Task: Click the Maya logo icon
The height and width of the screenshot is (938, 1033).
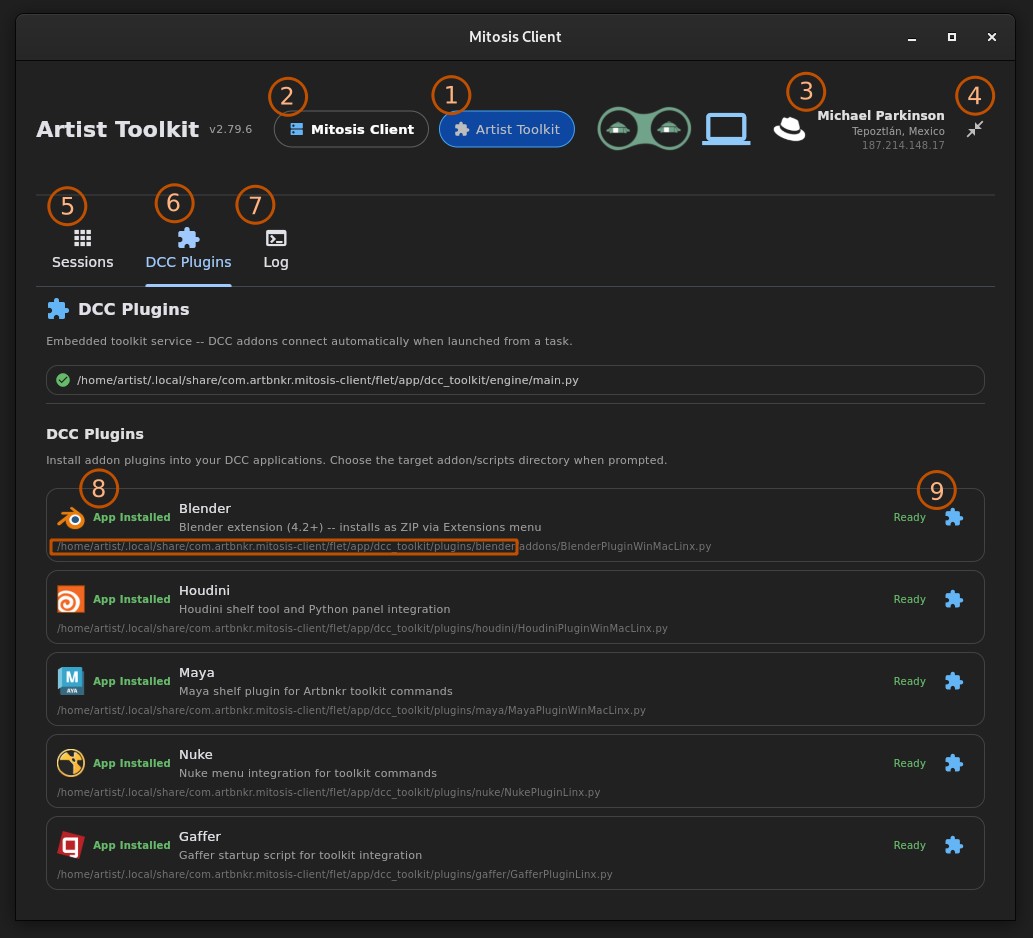Action: 70,681
